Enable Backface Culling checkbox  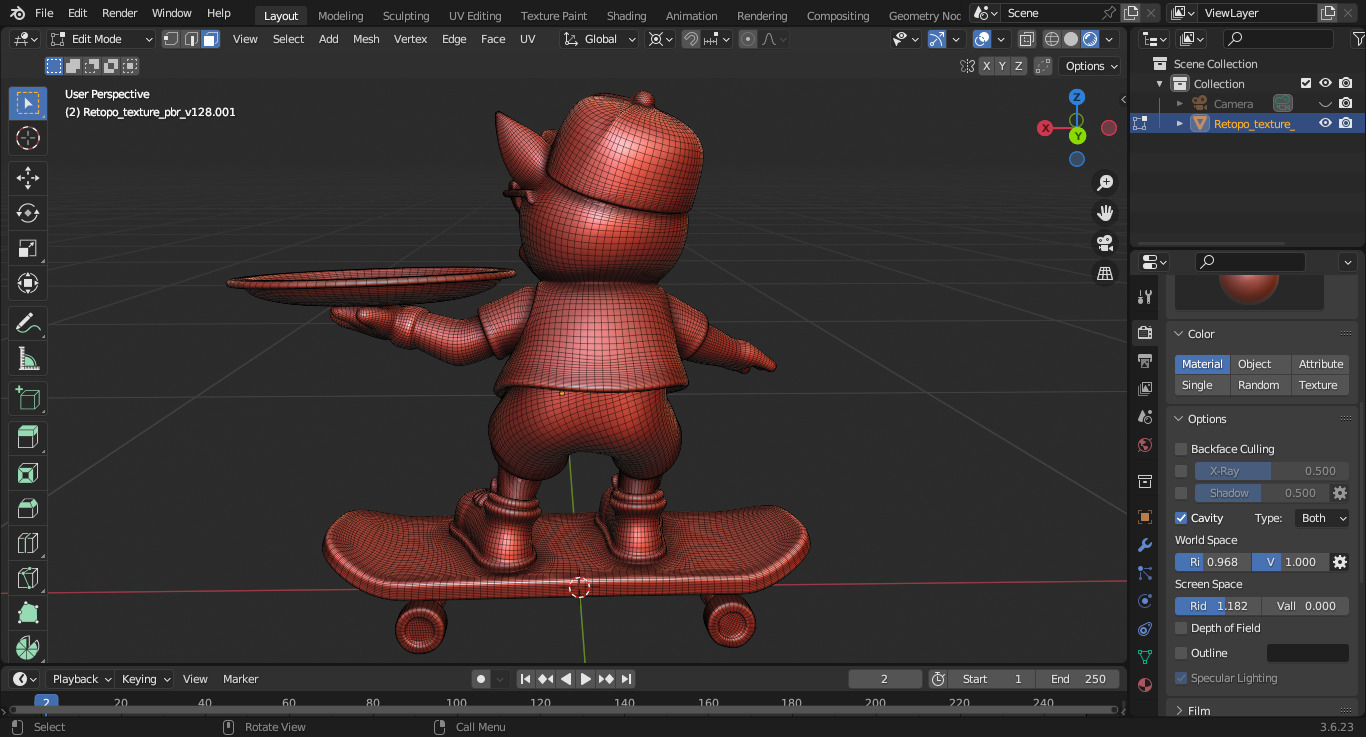(x=1181, y=449)
